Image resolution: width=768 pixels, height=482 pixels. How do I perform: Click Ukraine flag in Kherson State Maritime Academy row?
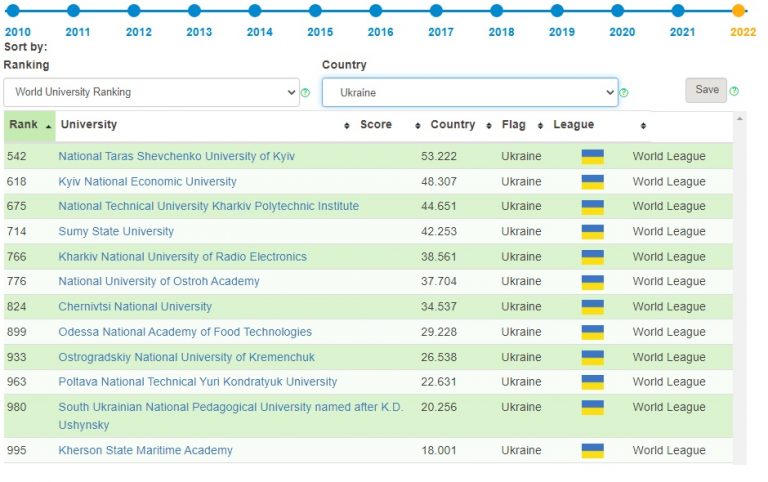point(593,451)
